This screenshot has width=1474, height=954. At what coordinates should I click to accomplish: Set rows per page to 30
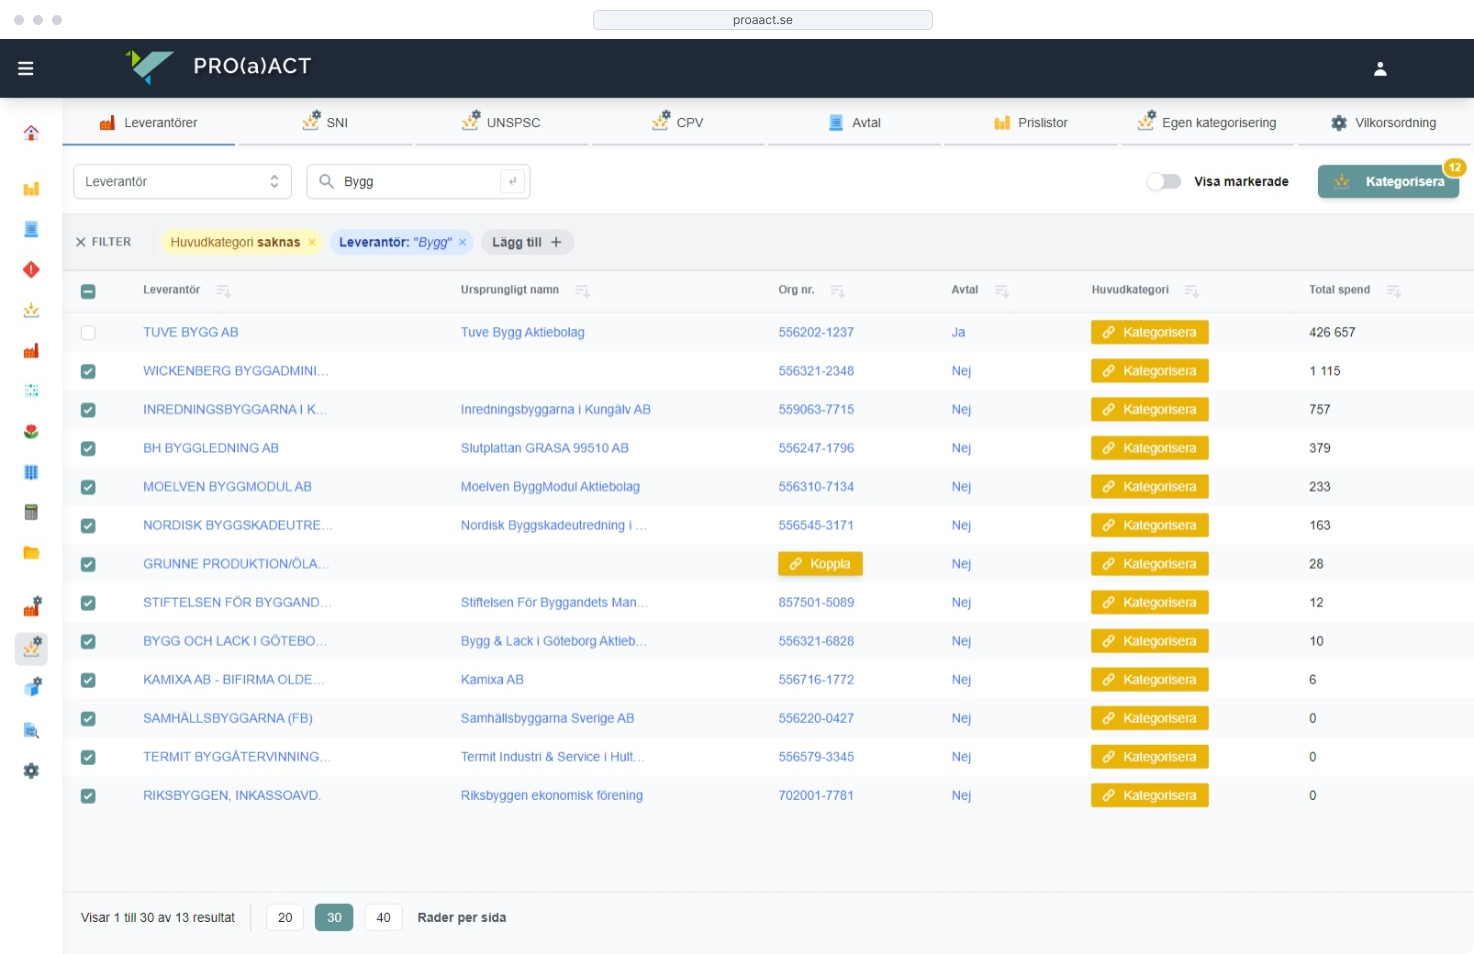(334, 917)
